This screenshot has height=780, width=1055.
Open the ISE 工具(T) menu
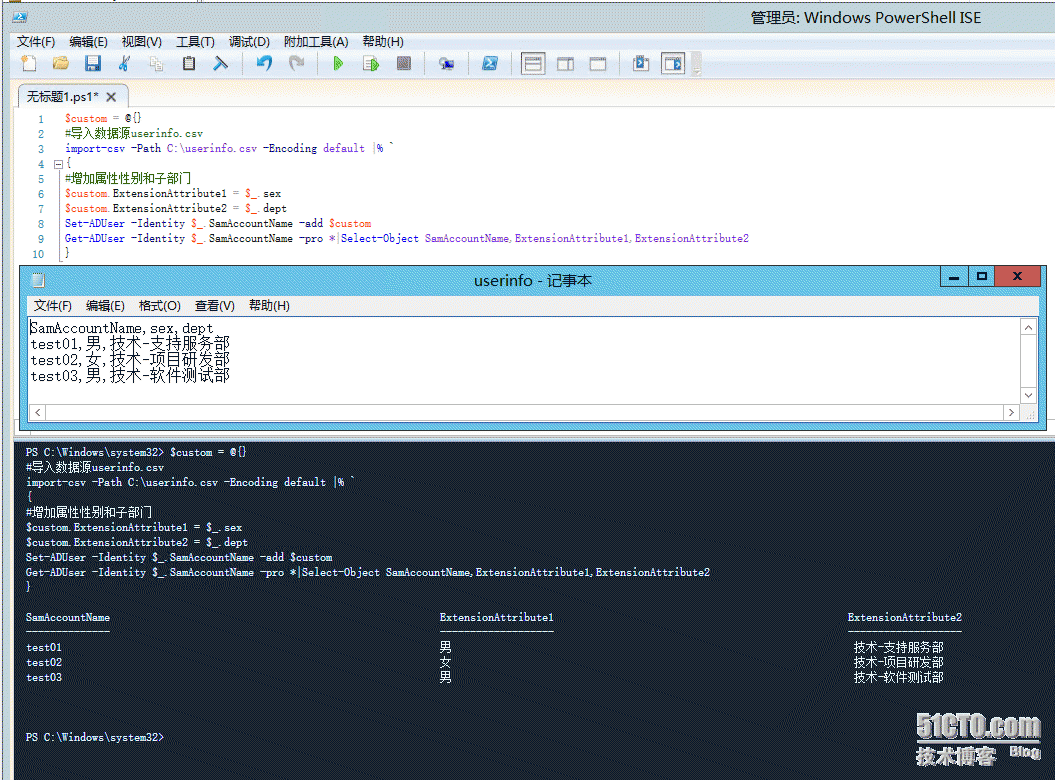(195, 42)
